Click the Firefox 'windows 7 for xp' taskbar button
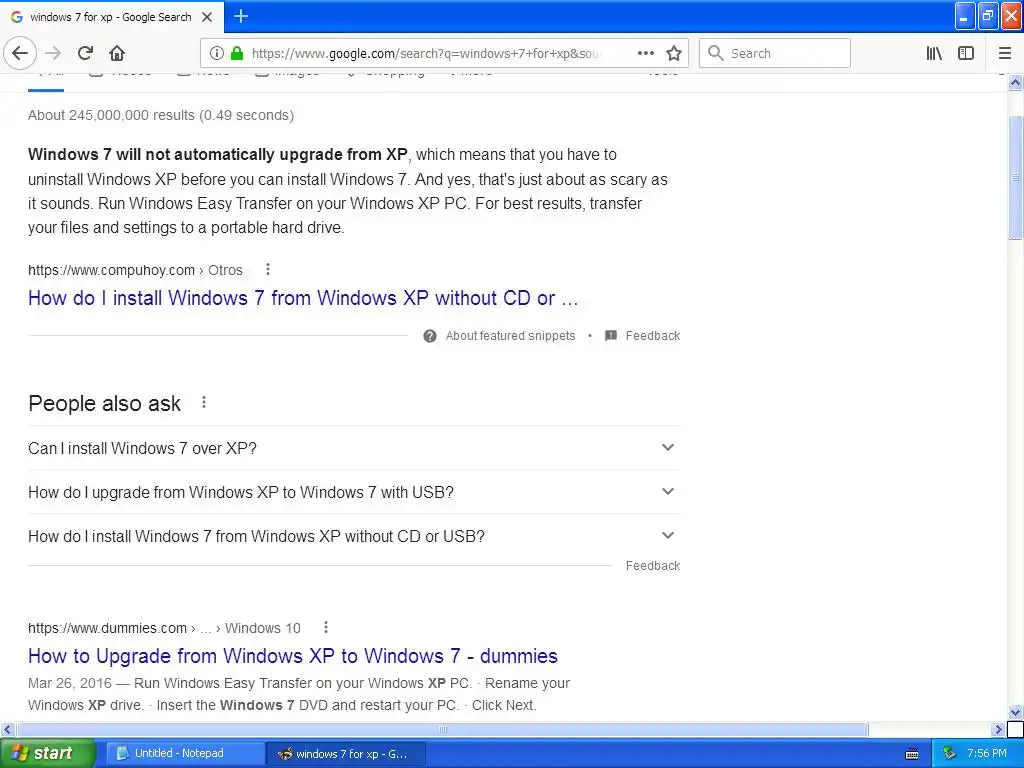The width and height of the screenshot is (1024, 768). point(346,754)
